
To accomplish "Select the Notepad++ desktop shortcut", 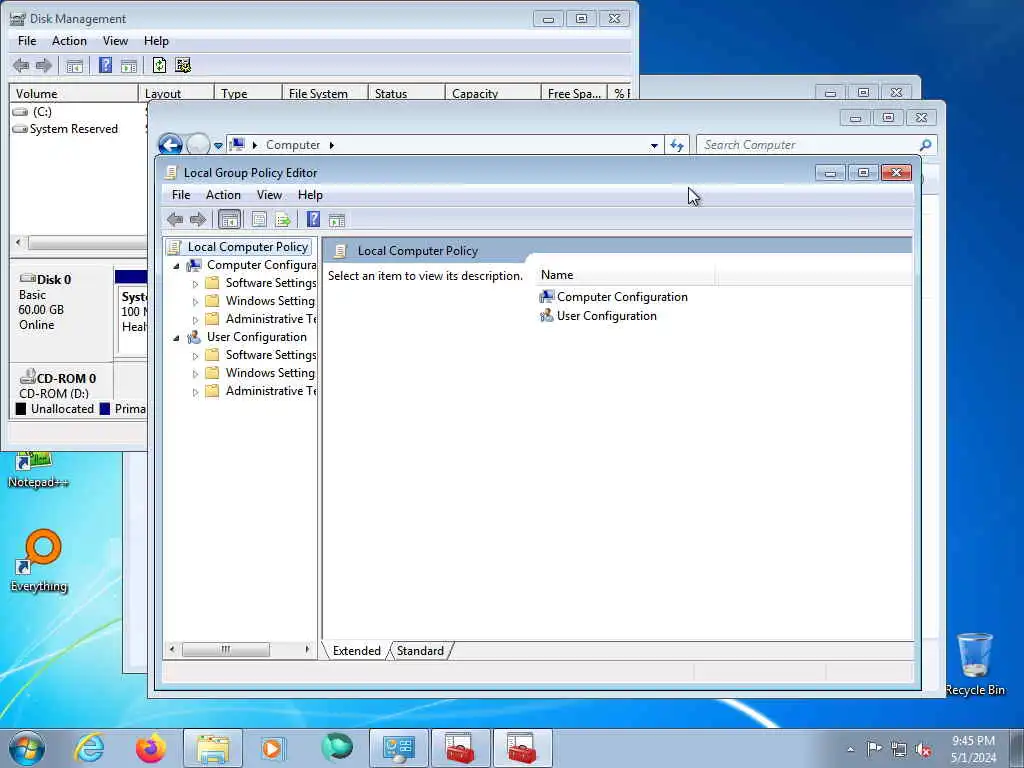I will pyautogui.click(x=38, y=470).
